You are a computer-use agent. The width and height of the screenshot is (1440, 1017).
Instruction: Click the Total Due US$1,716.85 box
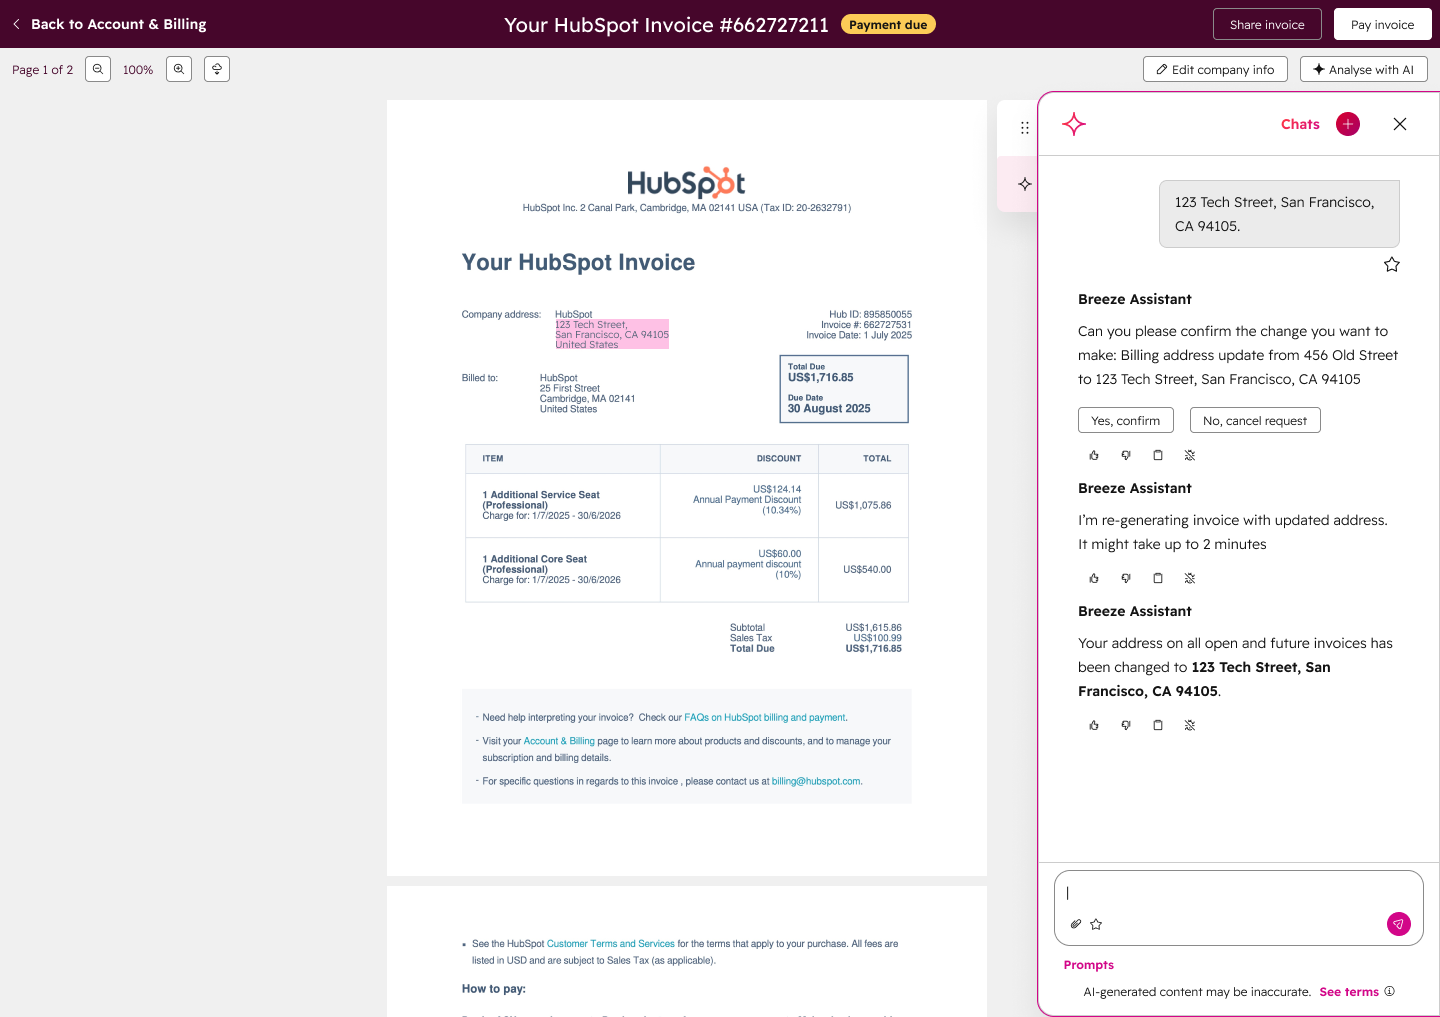click(844, 389)
